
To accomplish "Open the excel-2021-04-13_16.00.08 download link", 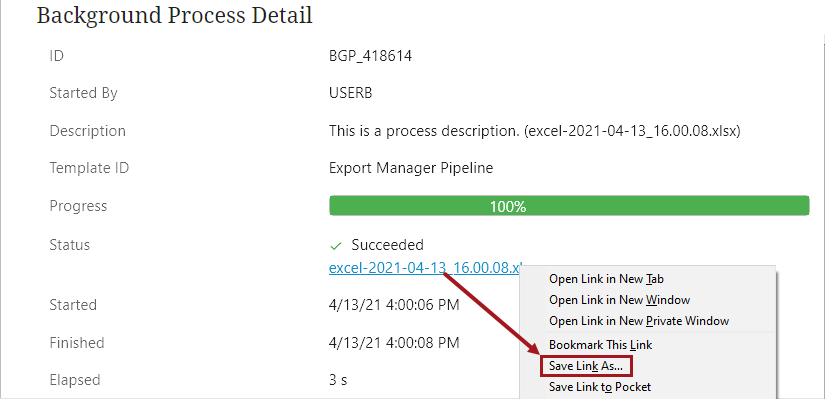I will [425, 267].
